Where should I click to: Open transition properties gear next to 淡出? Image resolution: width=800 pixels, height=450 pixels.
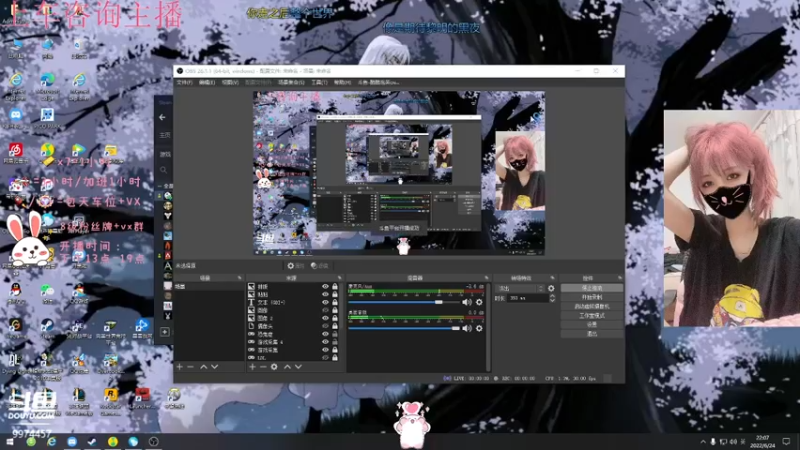point(551,288)
